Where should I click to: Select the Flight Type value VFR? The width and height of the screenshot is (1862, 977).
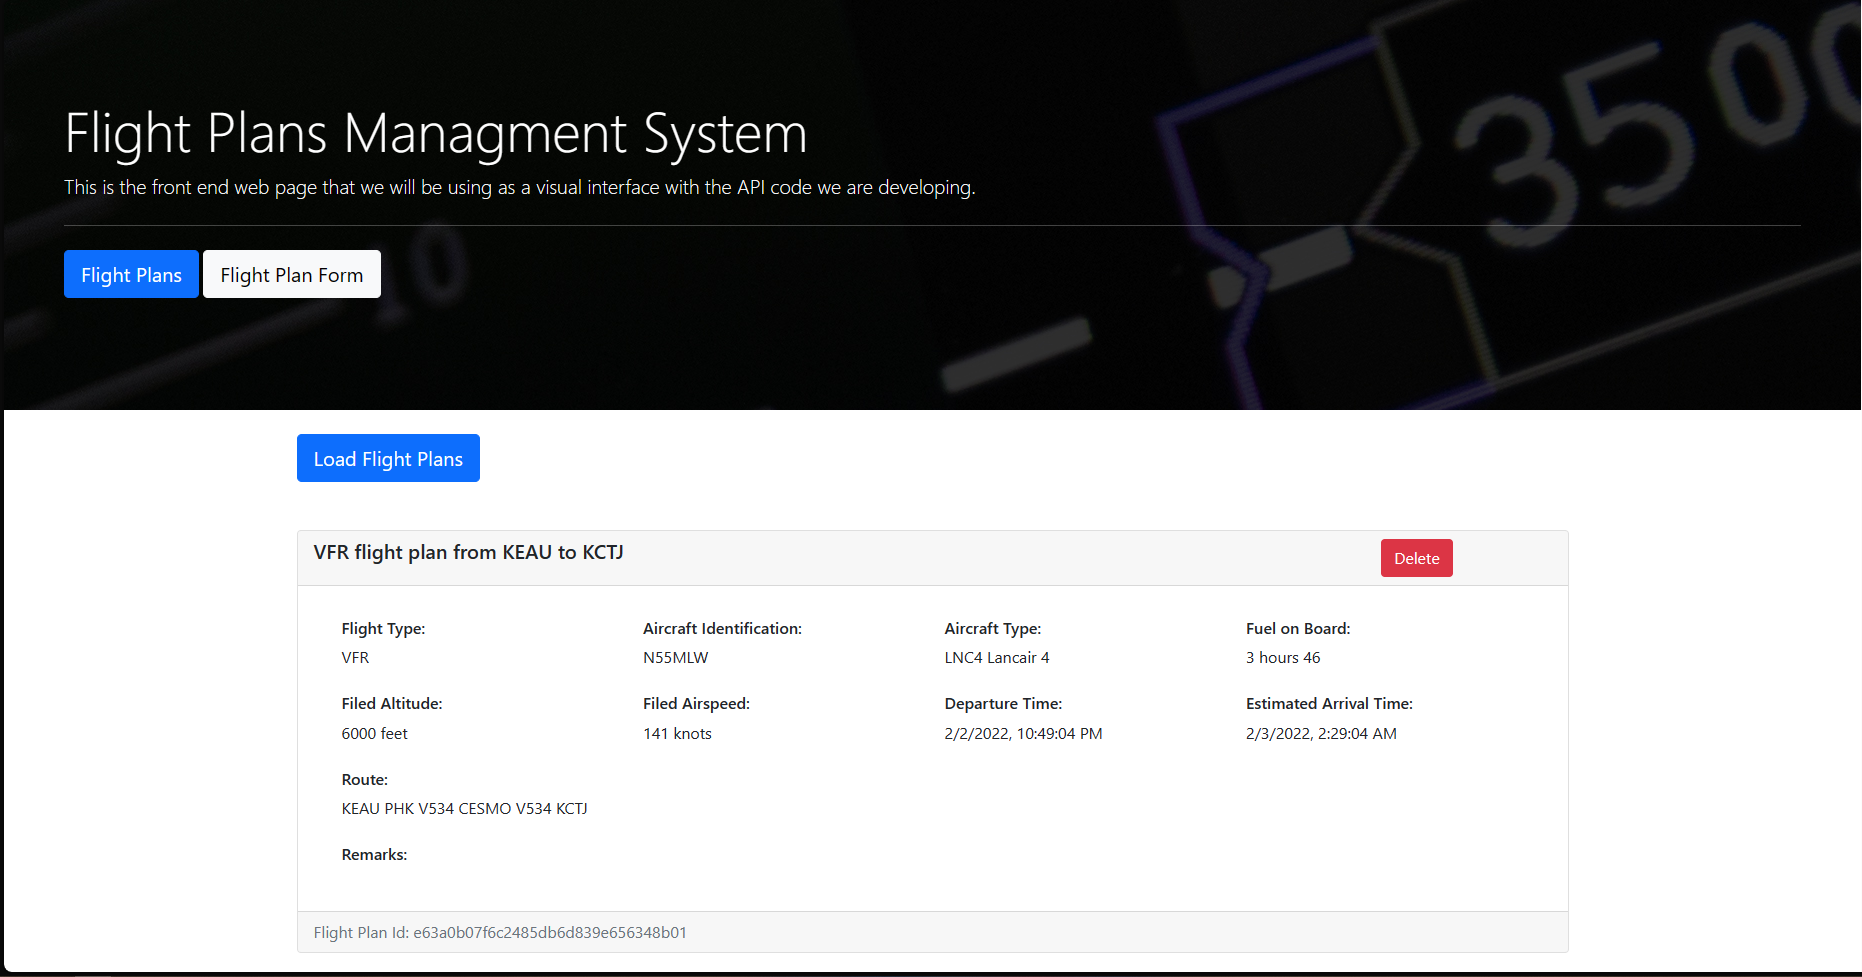coord(355,658)
